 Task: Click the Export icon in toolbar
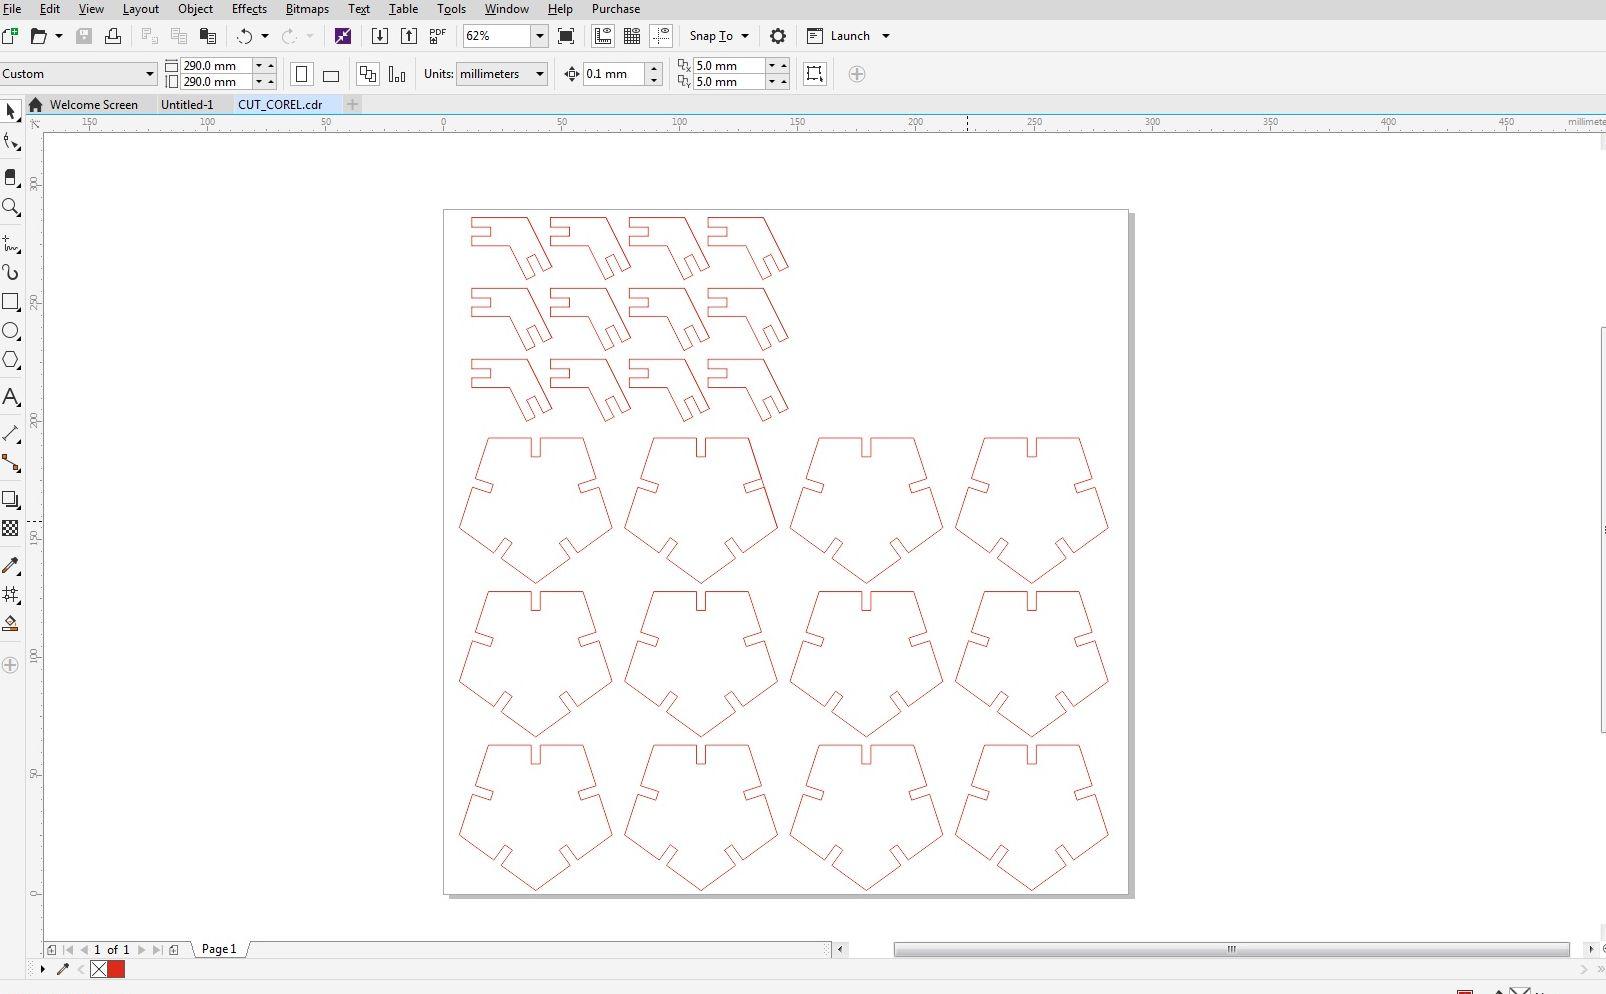click(x=409, y=36)
